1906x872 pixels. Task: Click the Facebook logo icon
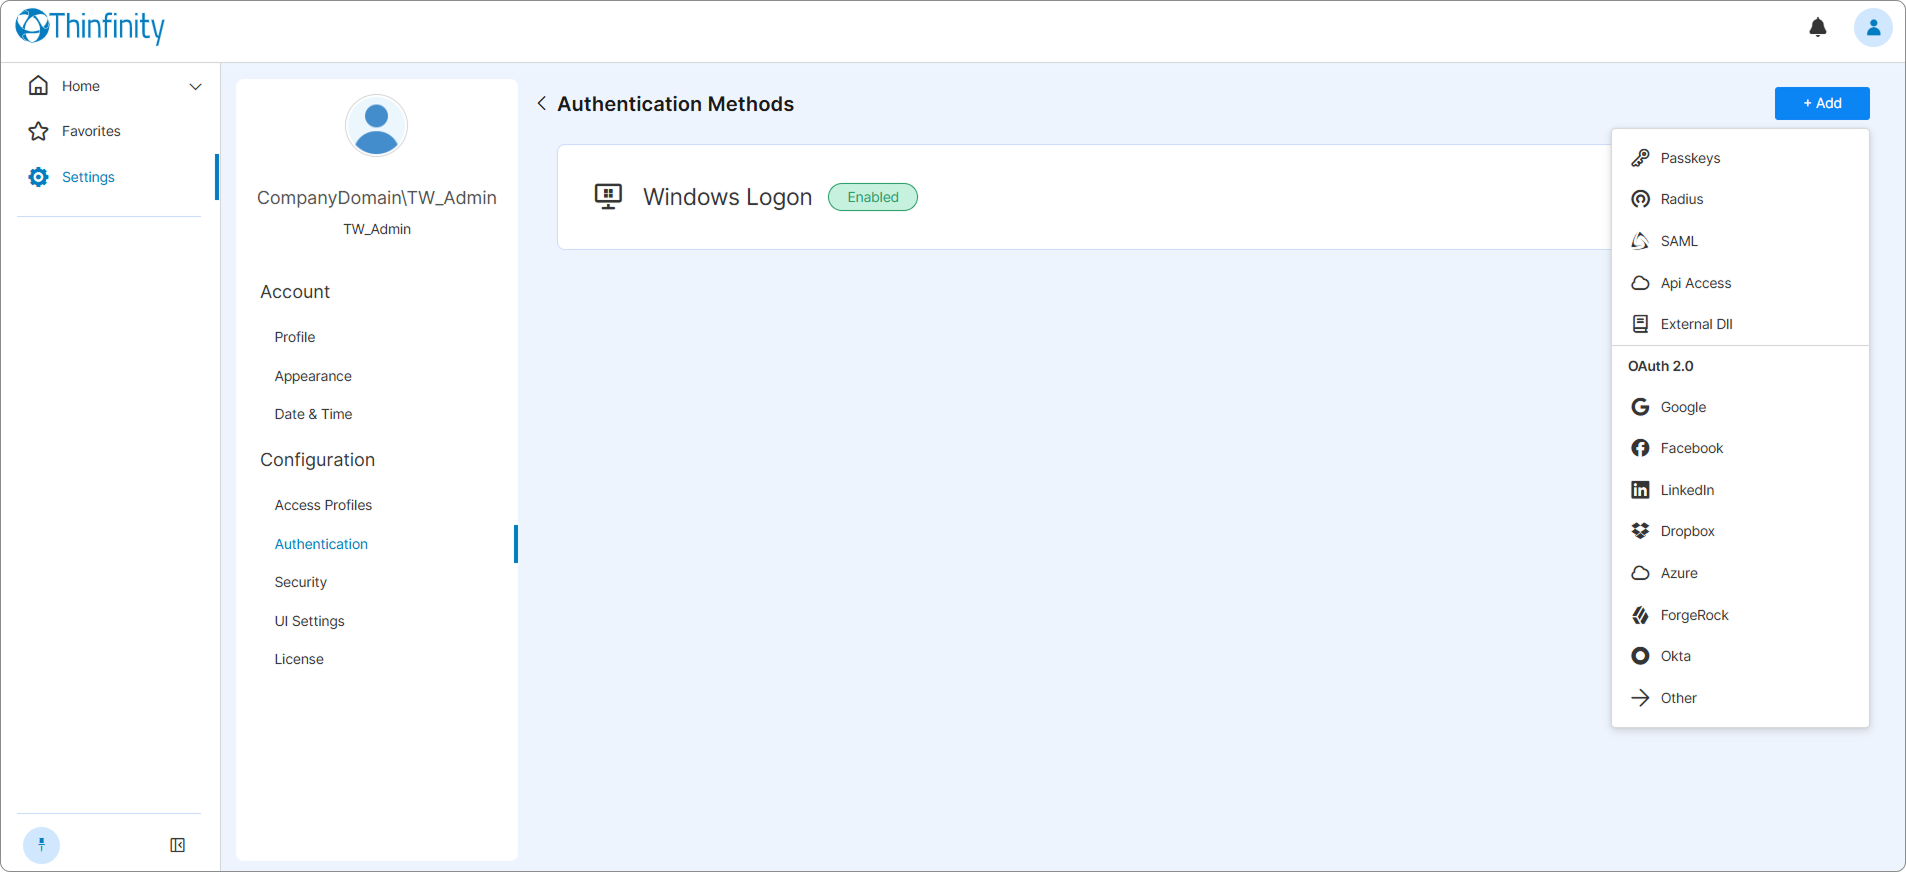(x=1640, y=448)
